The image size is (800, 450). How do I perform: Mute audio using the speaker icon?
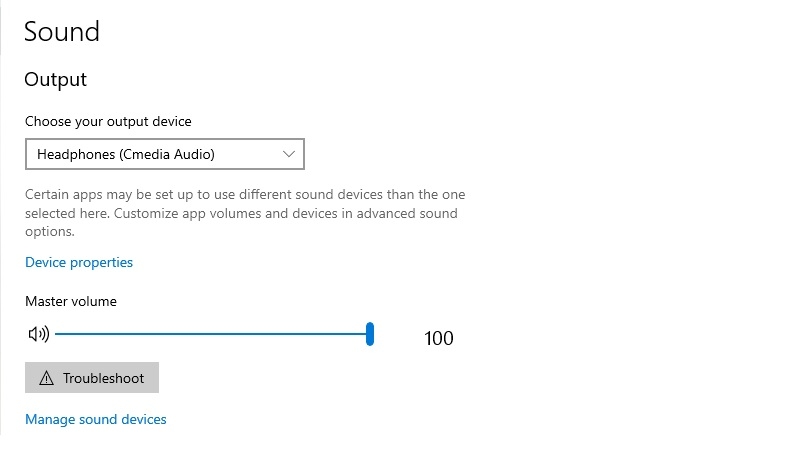pyautogui.click(x=38, y=334)
